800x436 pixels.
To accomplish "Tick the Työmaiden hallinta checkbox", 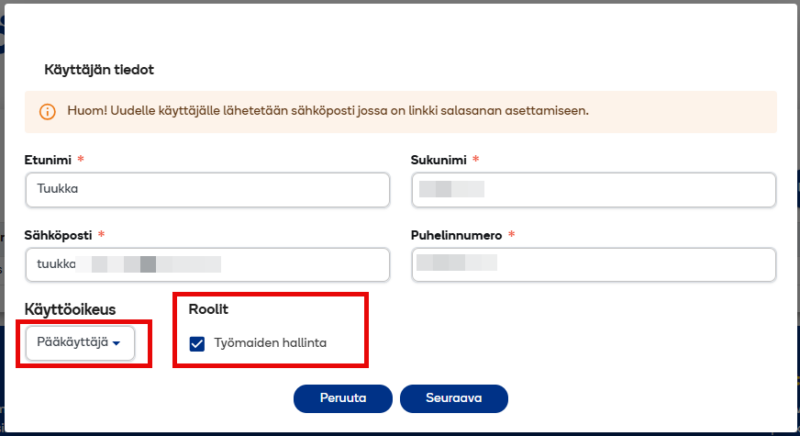I will [x=197, y=344].
